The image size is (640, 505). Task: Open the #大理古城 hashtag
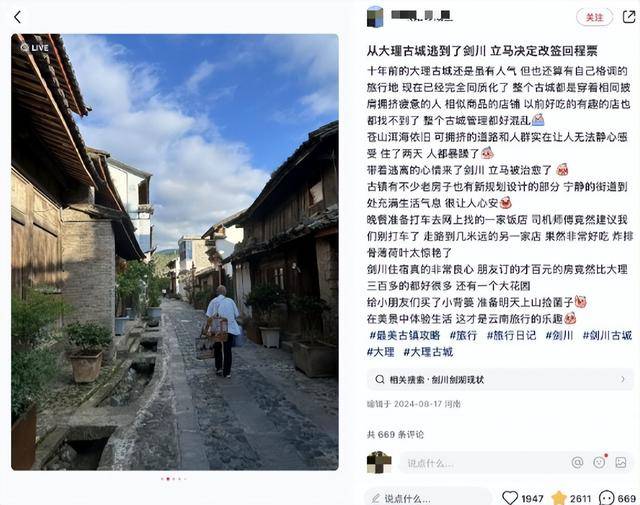[x=428, y=352]
